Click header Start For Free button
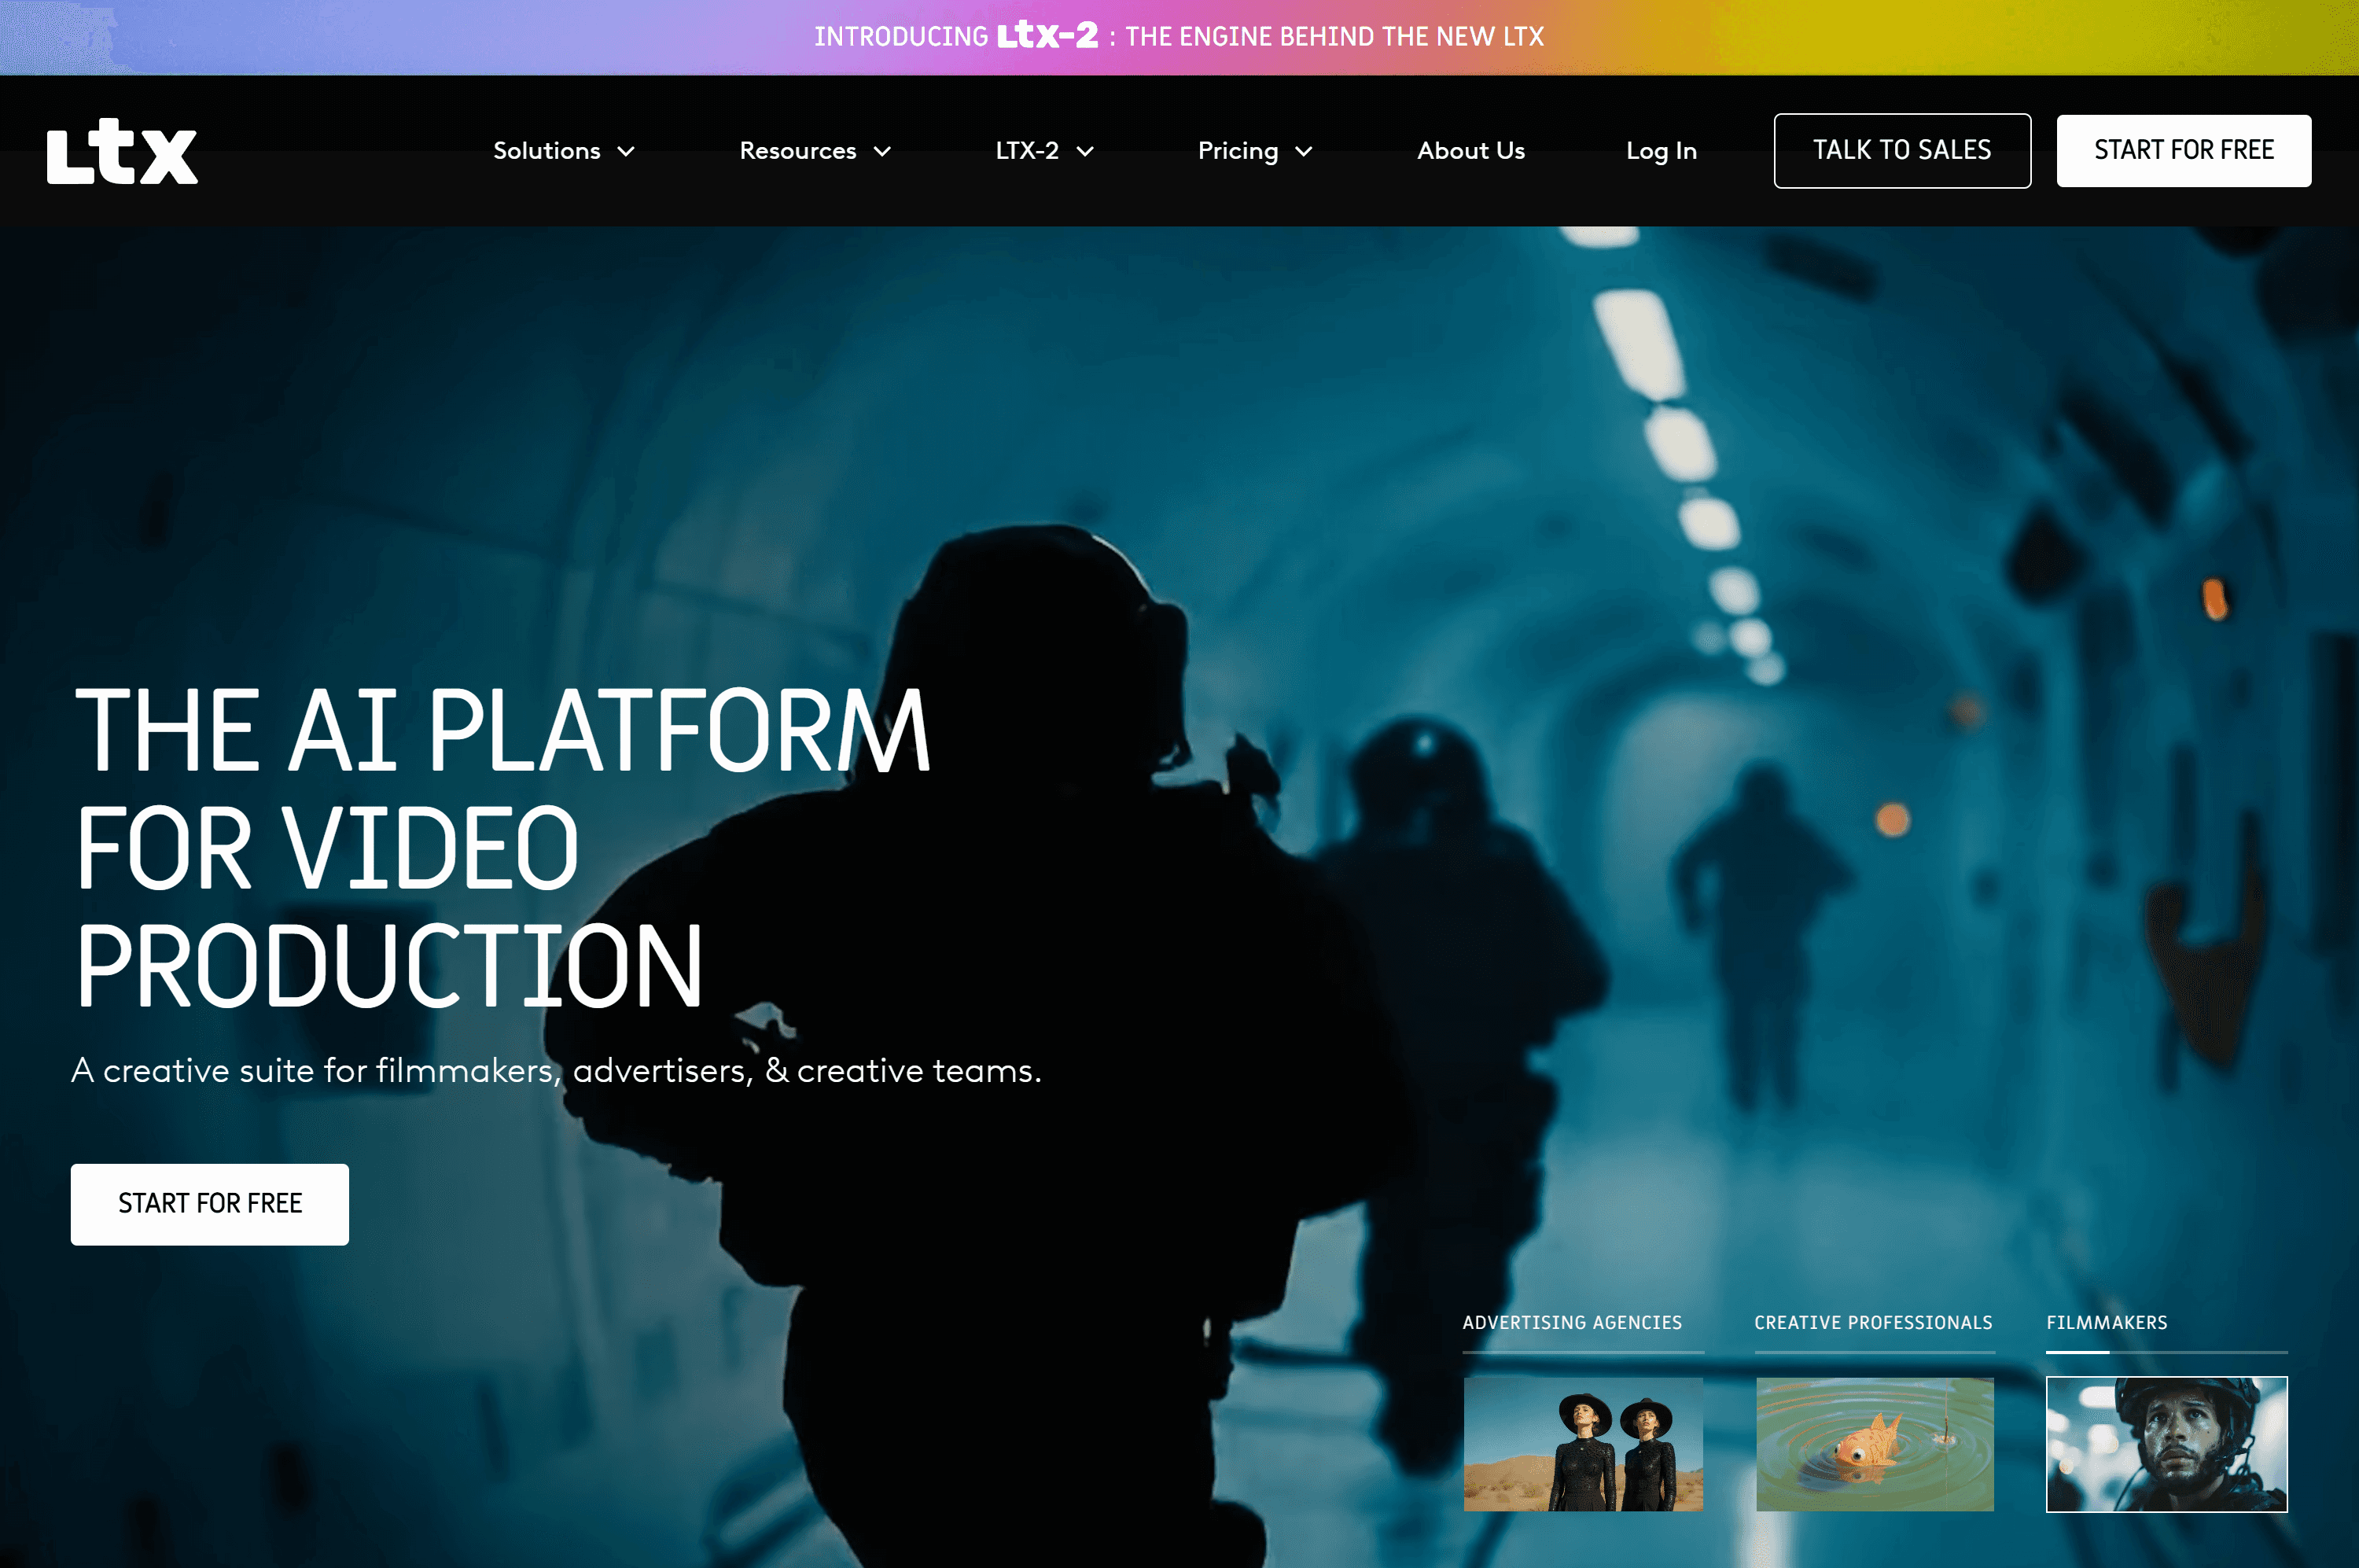This screenshot has width=2359, height=1568. coord(2183,151)
